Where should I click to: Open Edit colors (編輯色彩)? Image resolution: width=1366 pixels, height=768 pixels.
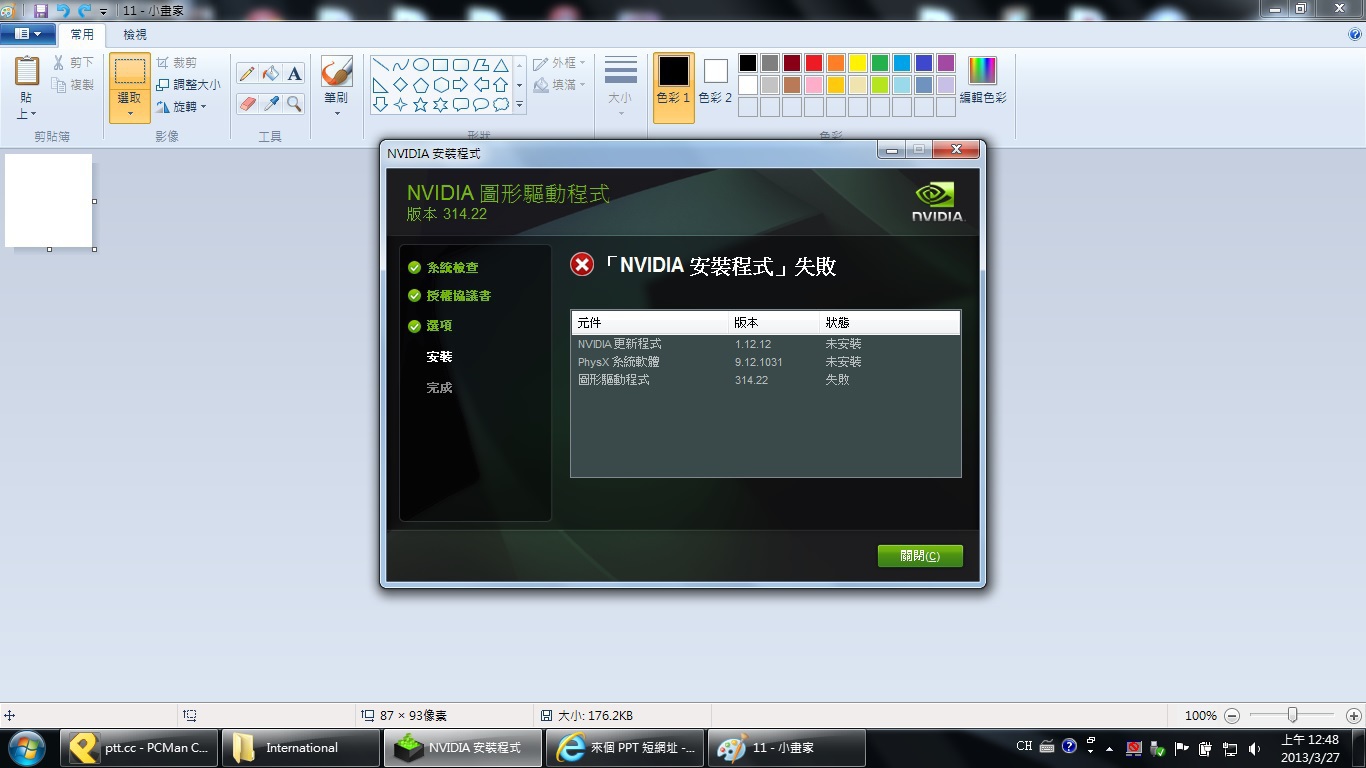tap(983, 80)
